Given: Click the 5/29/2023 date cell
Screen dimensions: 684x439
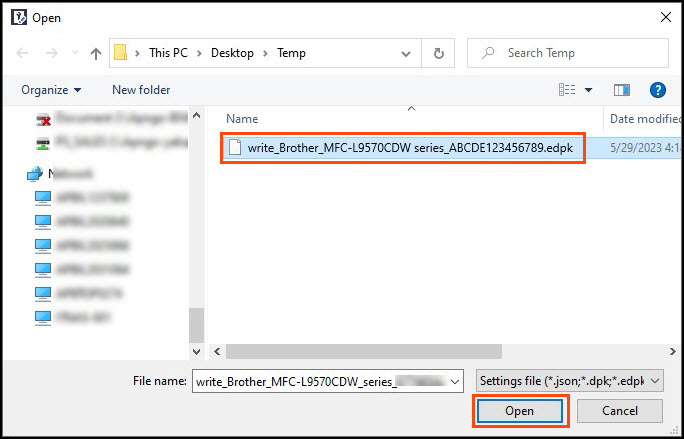Looking at the screenshot, I should point(645,148).
